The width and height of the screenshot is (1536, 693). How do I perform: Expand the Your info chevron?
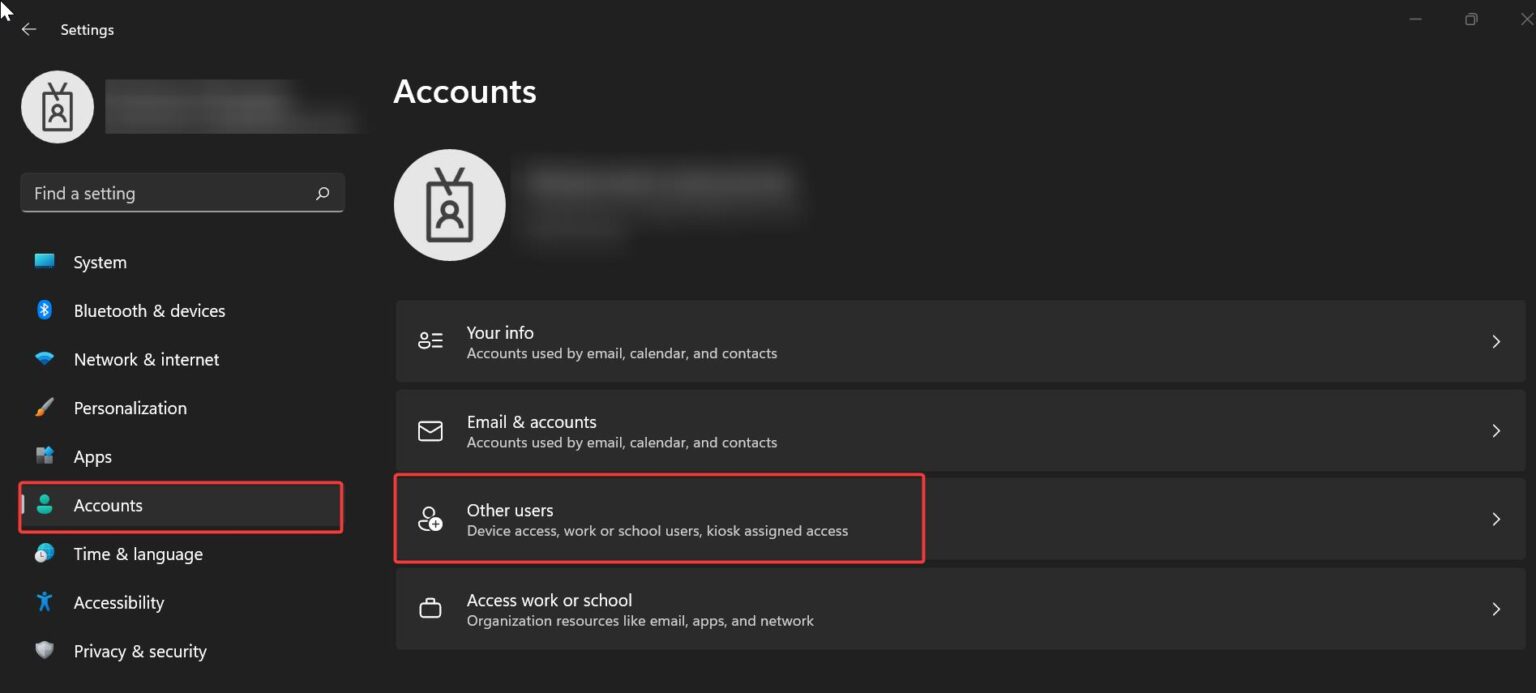point(1496,342)
